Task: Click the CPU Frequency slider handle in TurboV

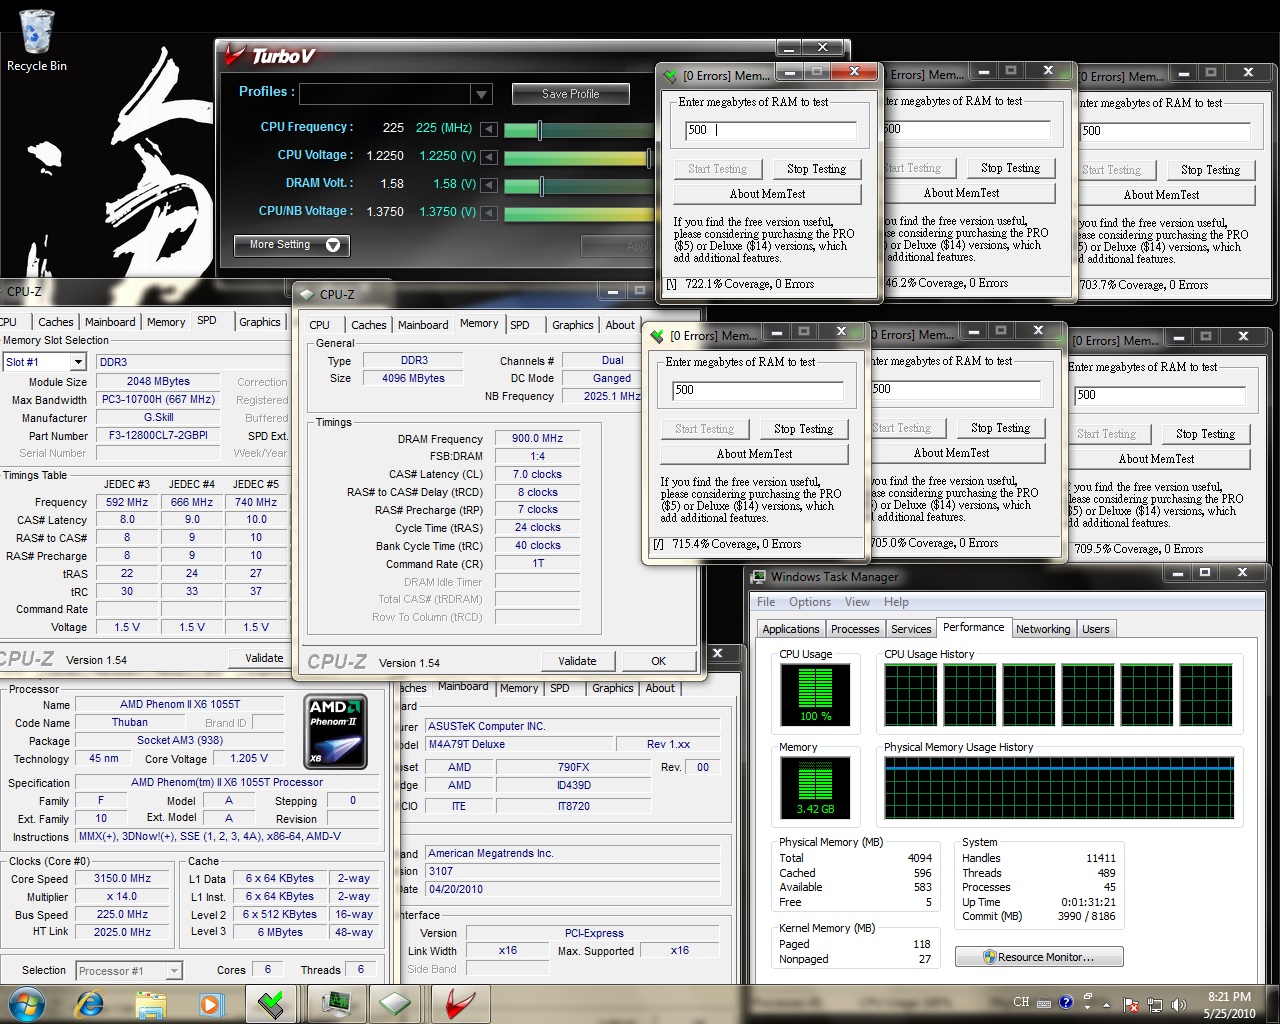Action: [x=540, y=129]
